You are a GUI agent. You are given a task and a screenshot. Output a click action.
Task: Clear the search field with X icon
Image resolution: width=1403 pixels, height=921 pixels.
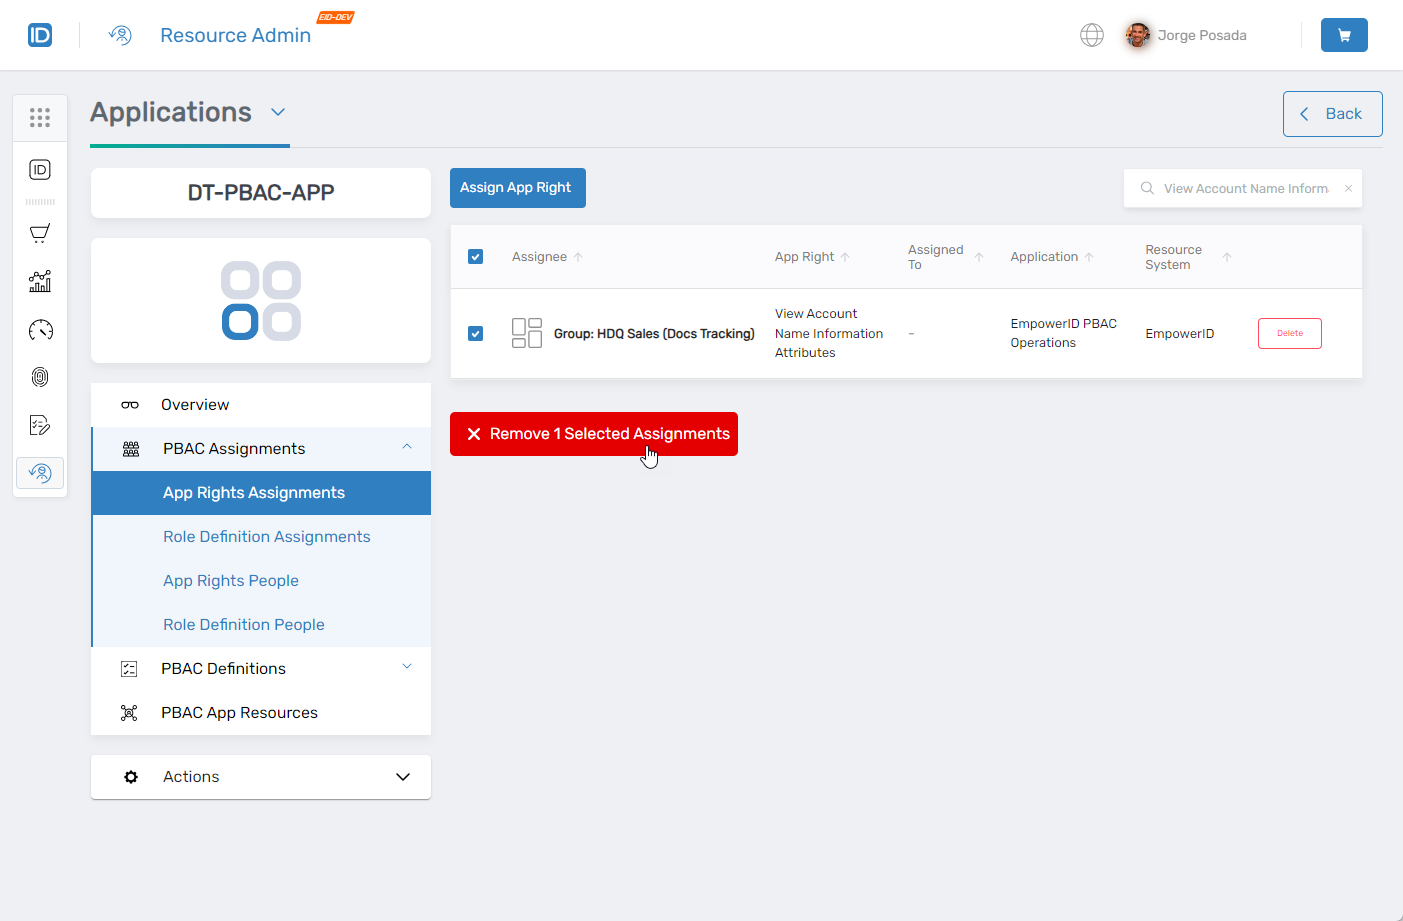coord(1348,188)
